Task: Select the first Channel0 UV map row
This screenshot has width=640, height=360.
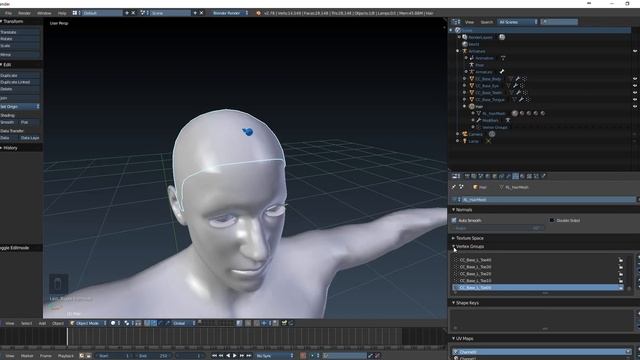Action: (x=542, y=352)
